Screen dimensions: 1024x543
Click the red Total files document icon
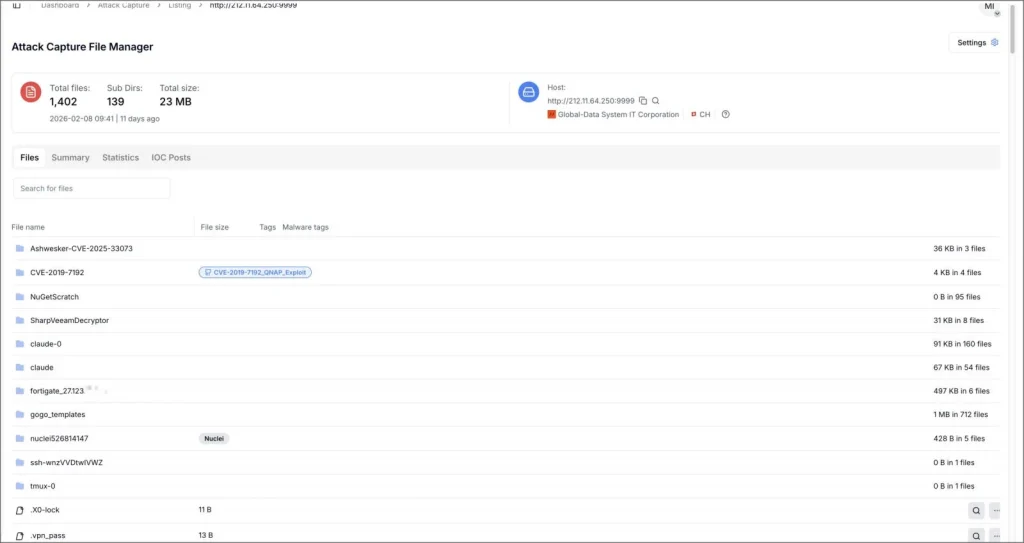click(x=31, y=92)
